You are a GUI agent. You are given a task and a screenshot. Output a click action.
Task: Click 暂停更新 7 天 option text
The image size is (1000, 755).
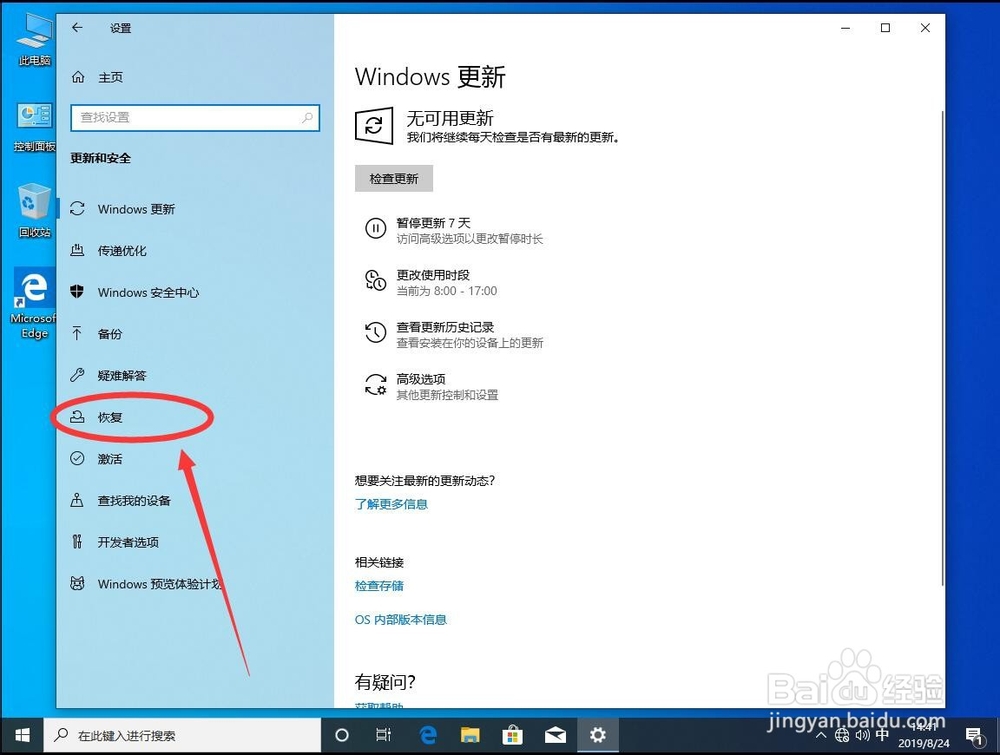(433, 223)
